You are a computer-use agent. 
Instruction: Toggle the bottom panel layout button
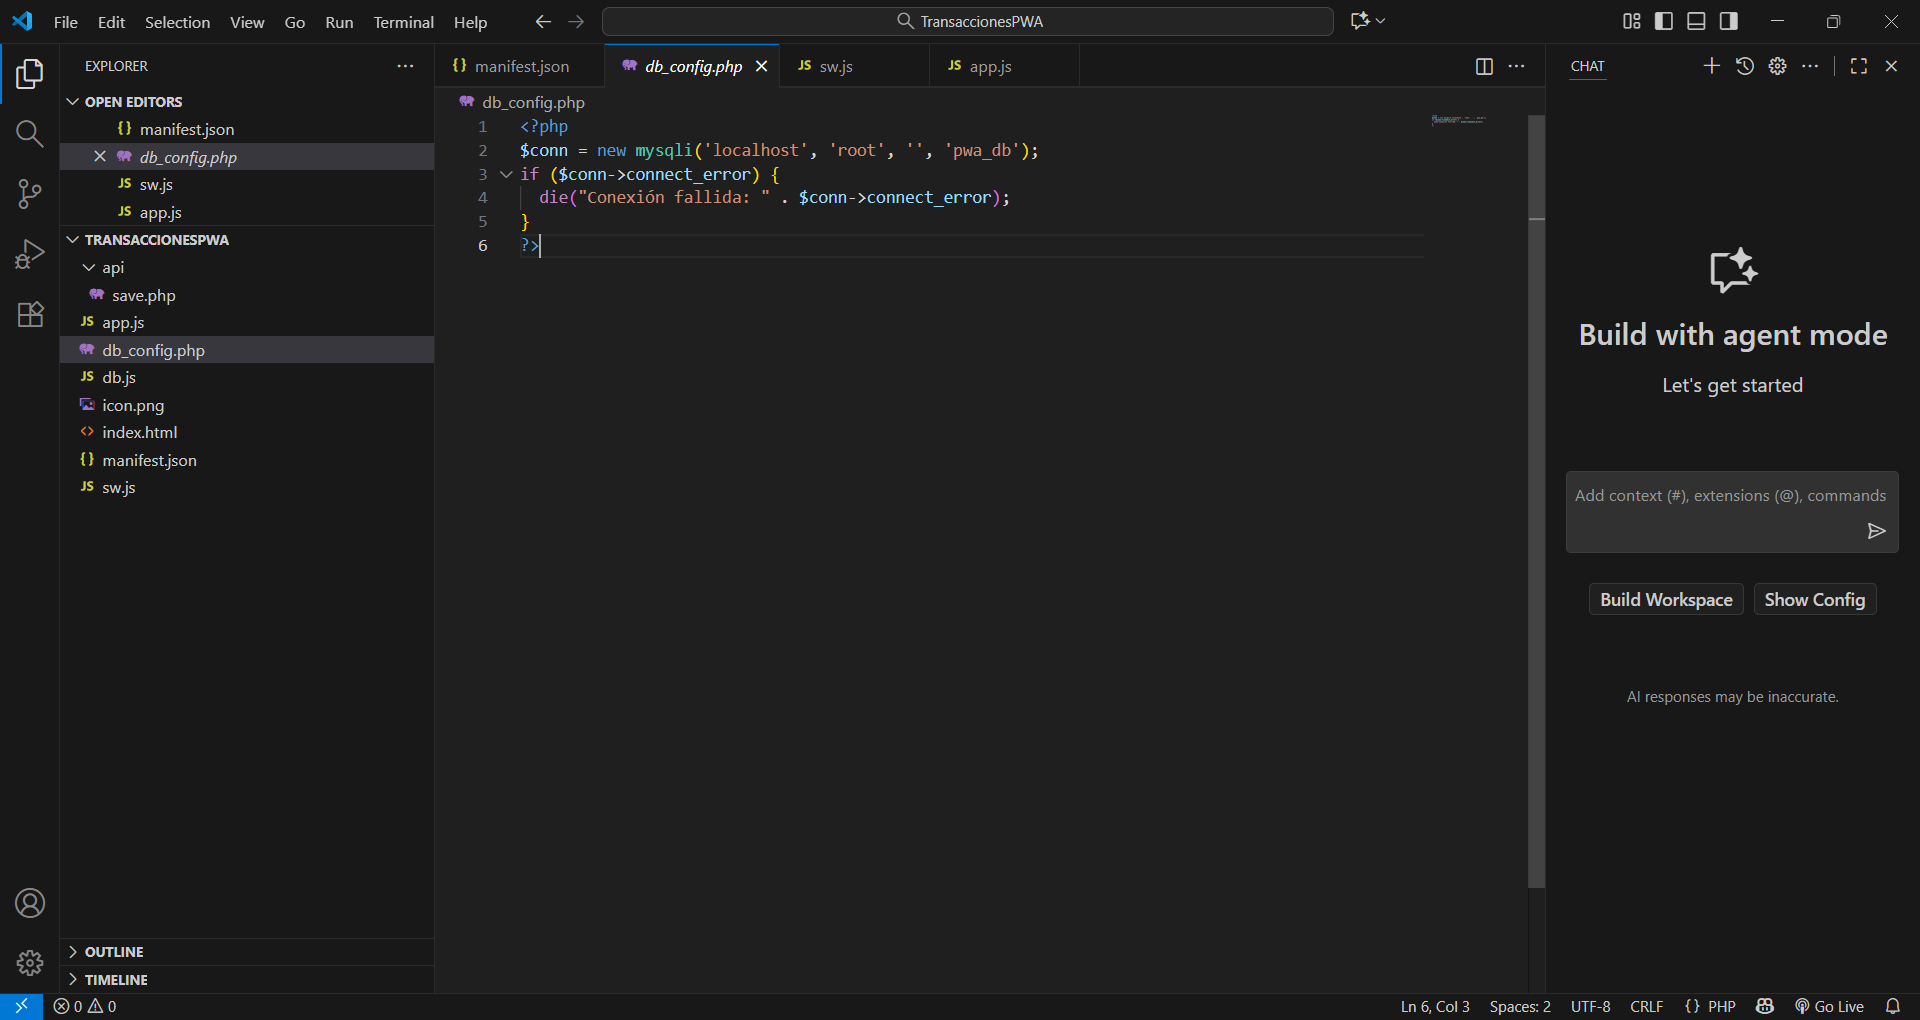tap(1696, 21)
